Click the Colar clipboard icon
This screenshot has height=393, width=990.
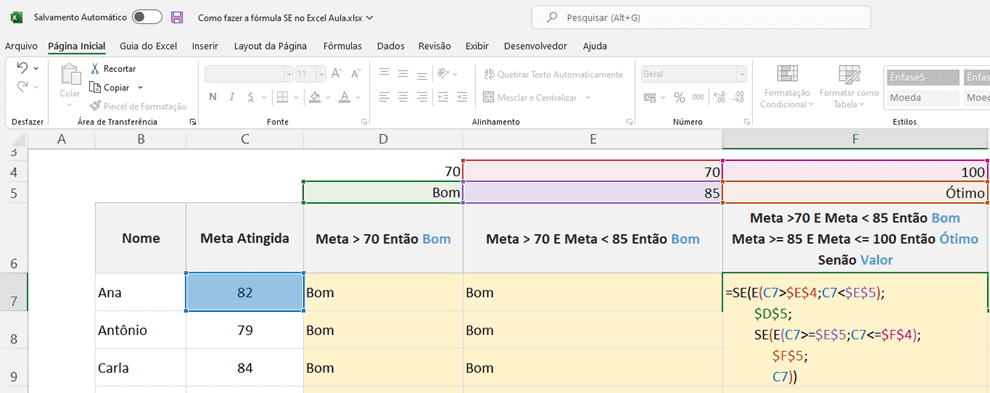[x=69, y=76]
